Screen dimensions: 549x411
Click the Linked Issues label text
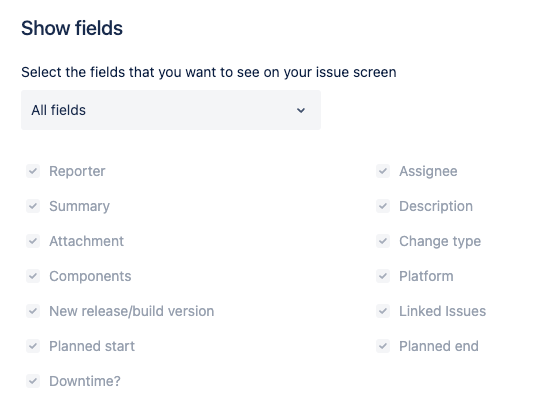pyautogui.click(x=443, y=311)
